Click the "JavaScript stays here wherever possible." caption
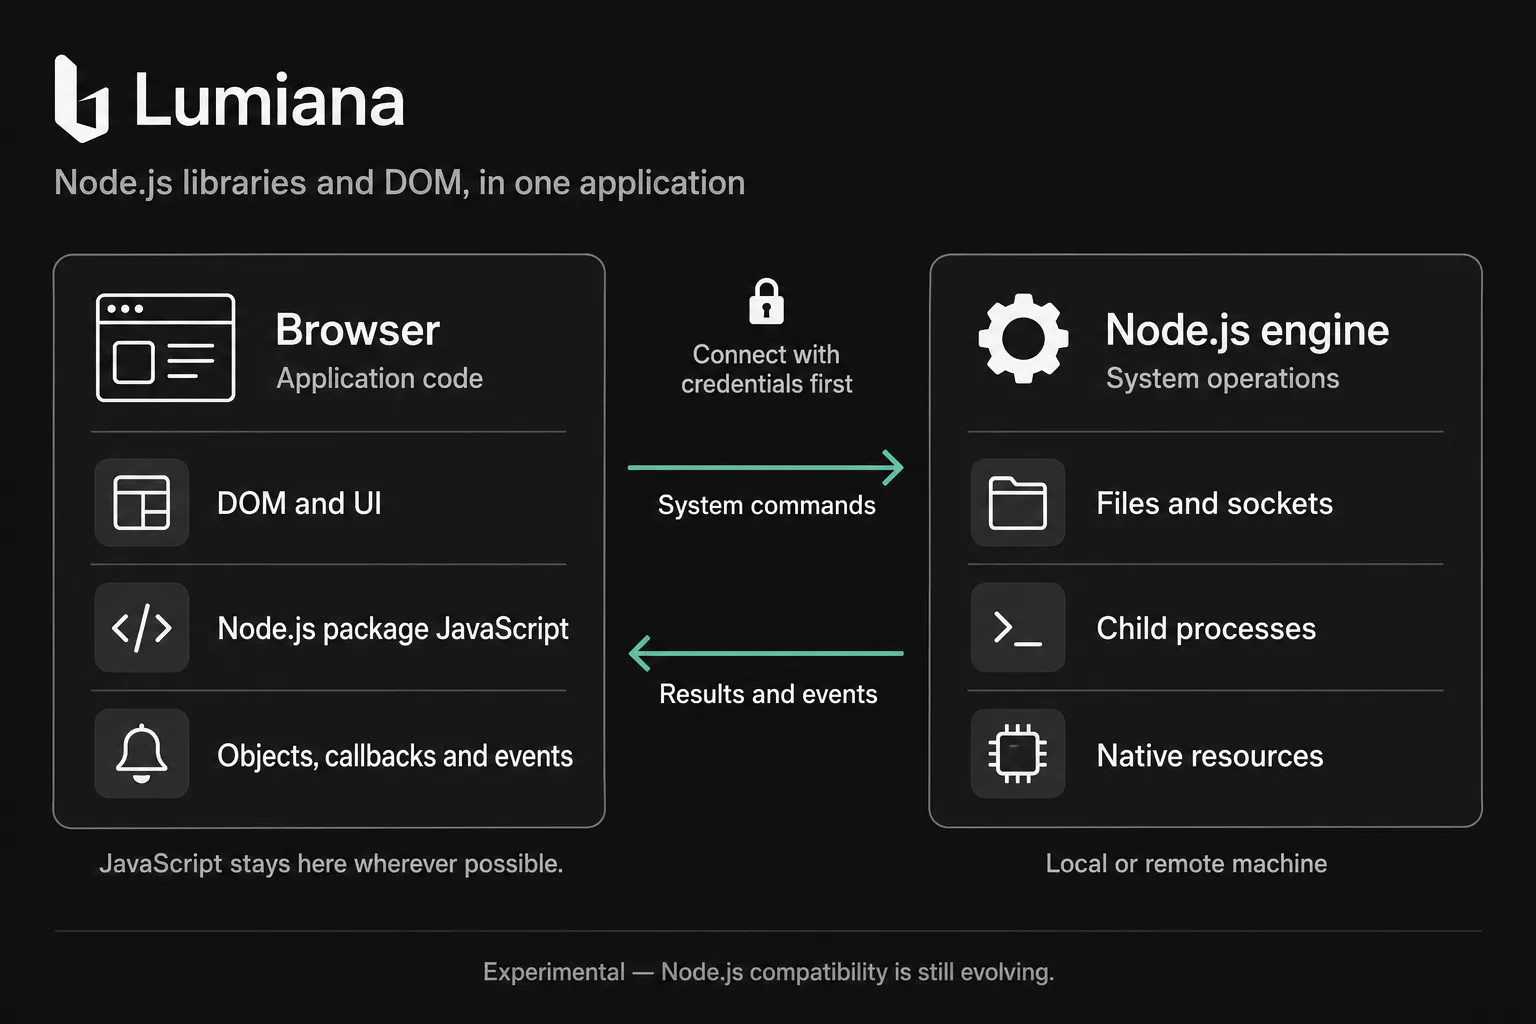 (331, 863)
